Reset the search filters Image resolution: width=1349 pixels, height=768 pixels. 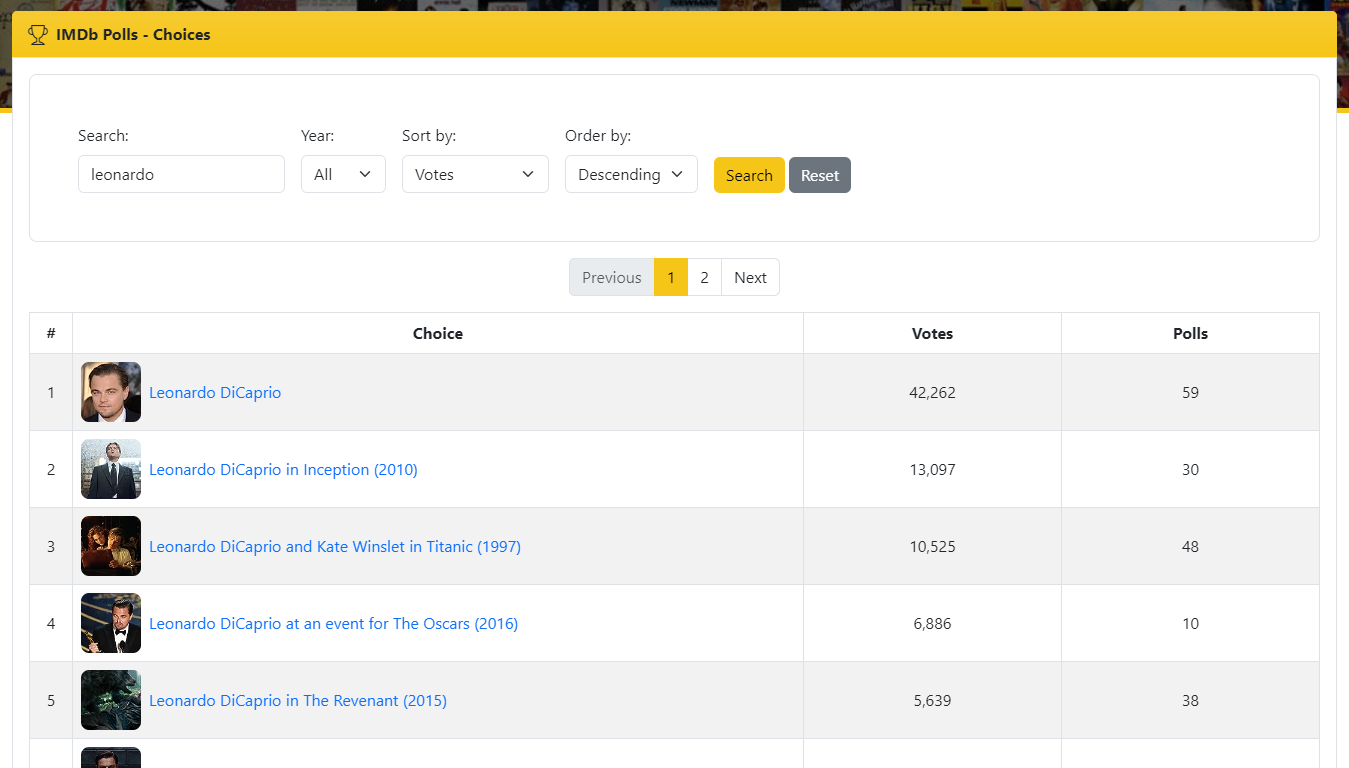tap(820, 175)
